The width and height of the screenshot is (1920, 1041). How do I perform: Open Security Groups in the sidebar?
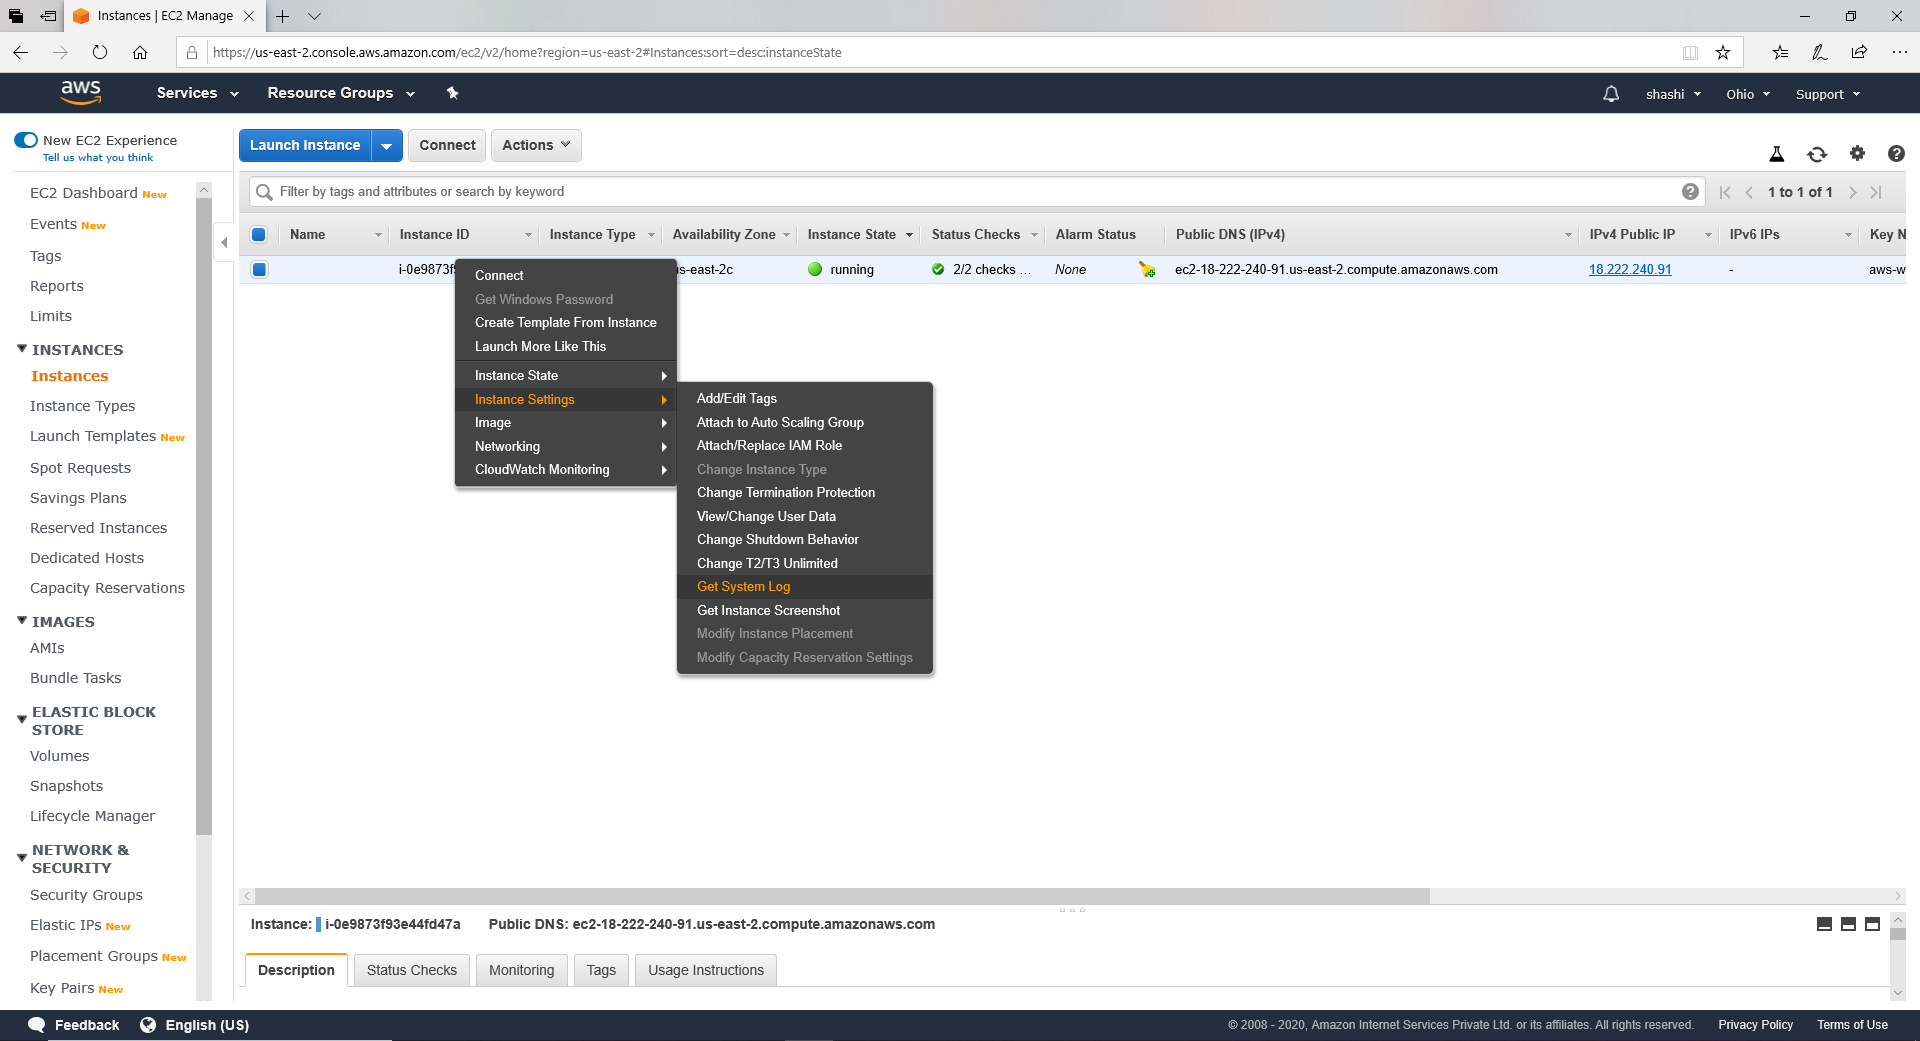point(86,895)
